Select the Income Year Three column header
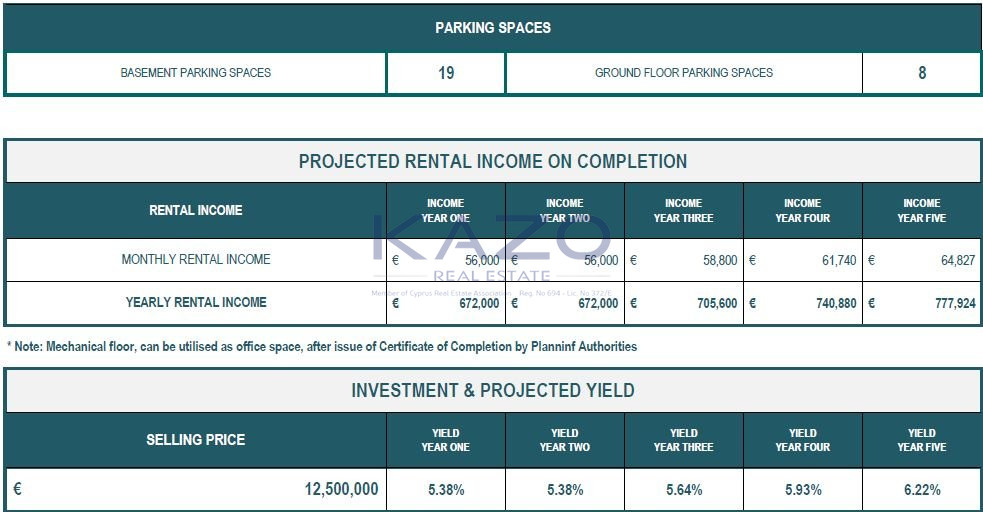This screenshot has height=512, width=983. (x=684, y=210)
